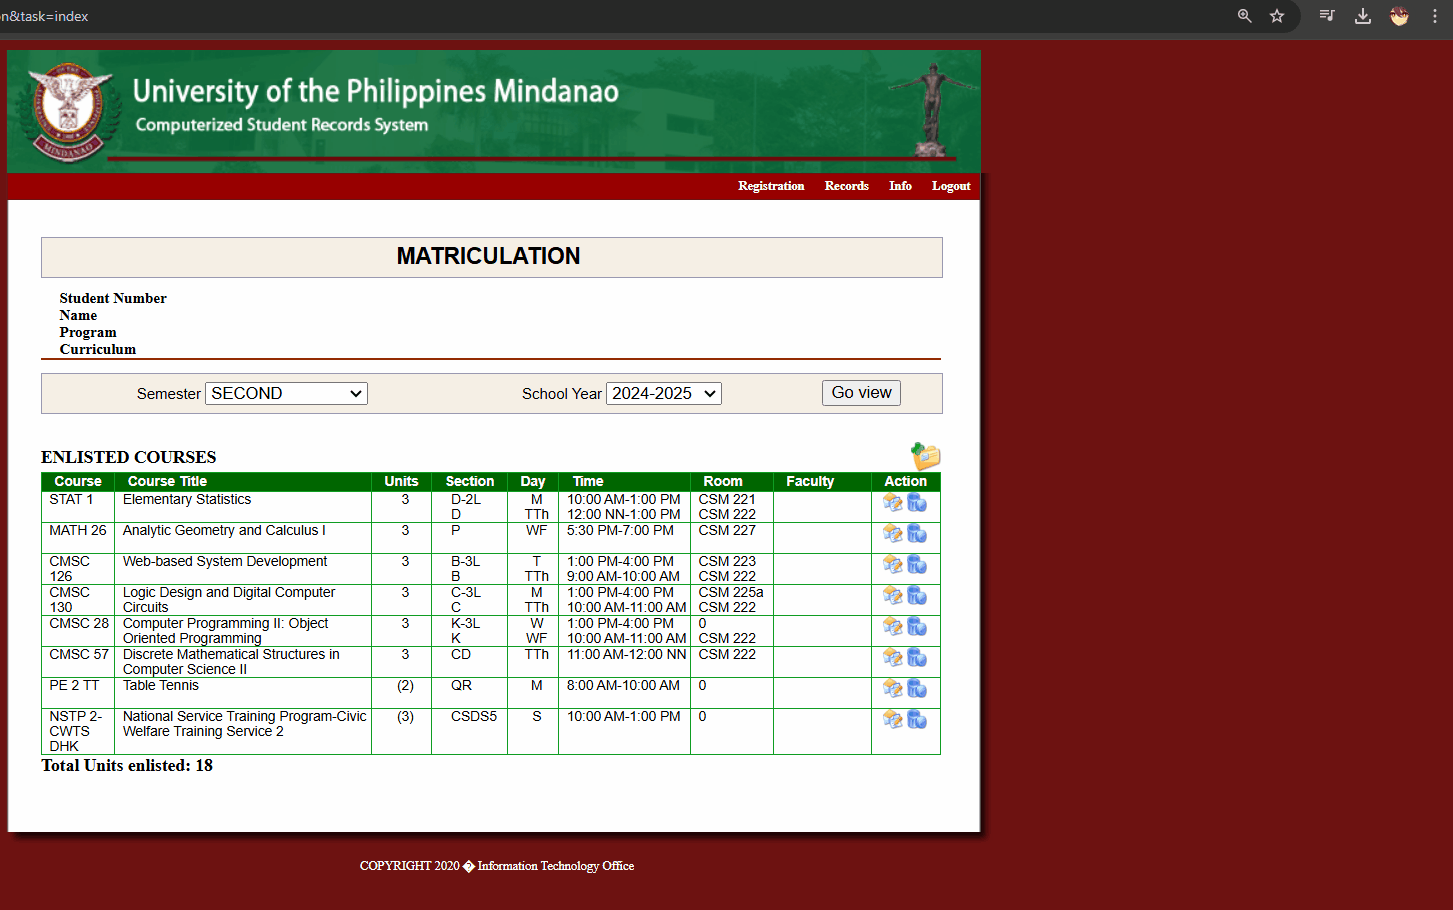Open the School Year dropdown

click(663, 393)
